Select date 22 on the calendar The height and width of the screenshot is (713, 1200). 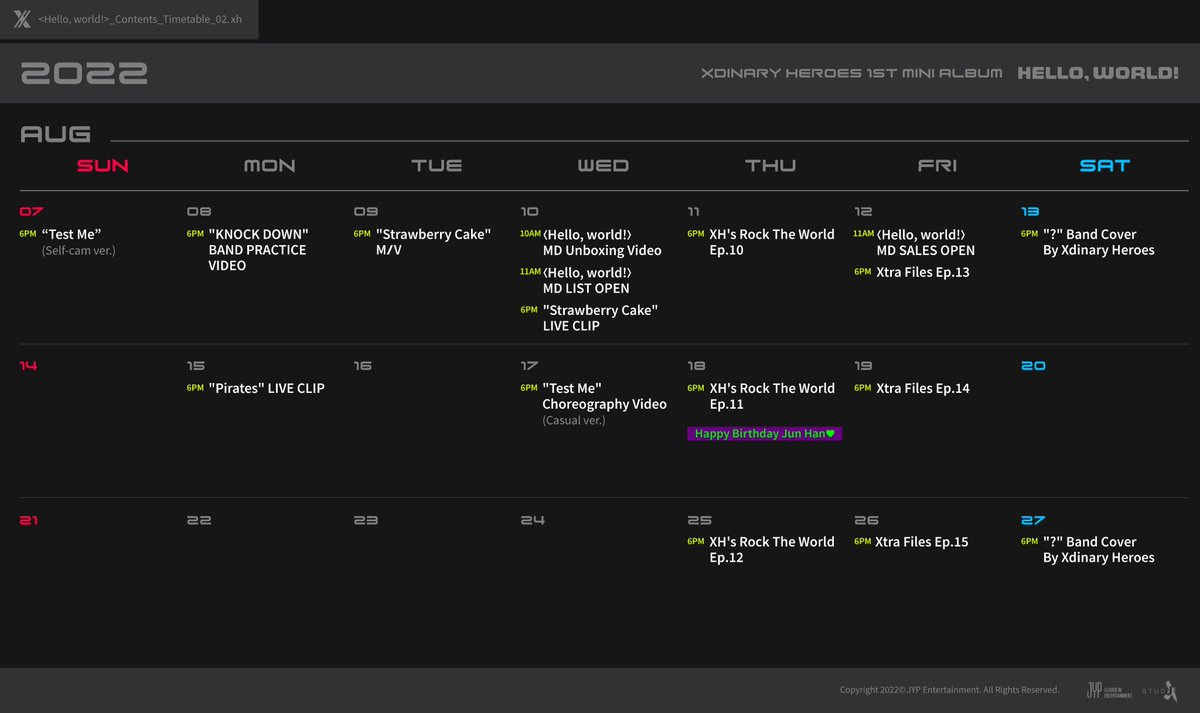click(x=199, y=520)
